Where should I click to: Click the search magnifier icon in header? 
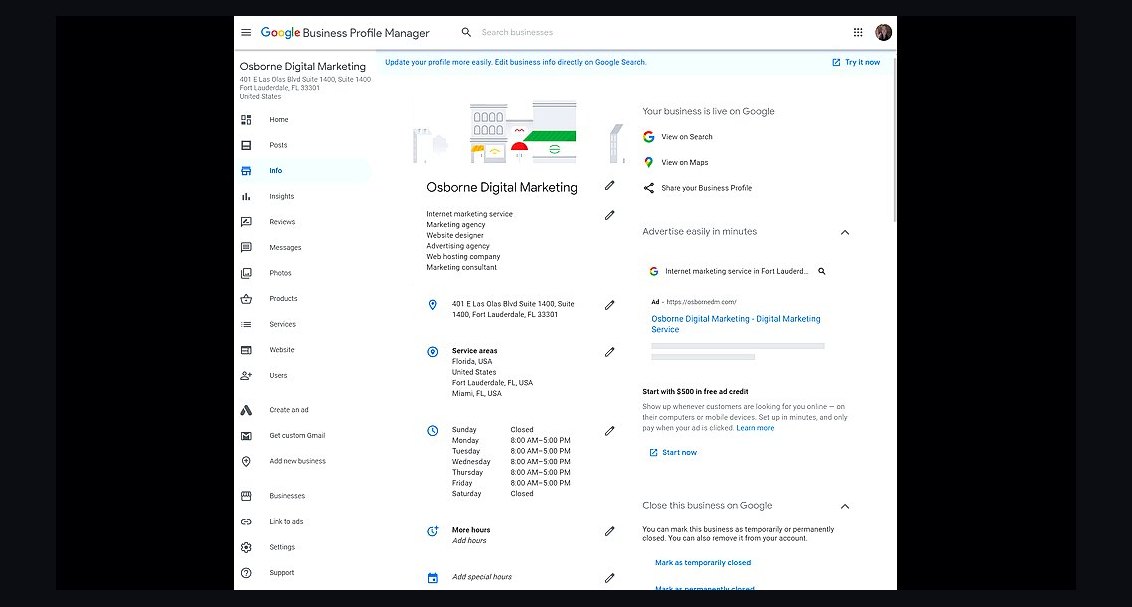(x=466, y=32)
